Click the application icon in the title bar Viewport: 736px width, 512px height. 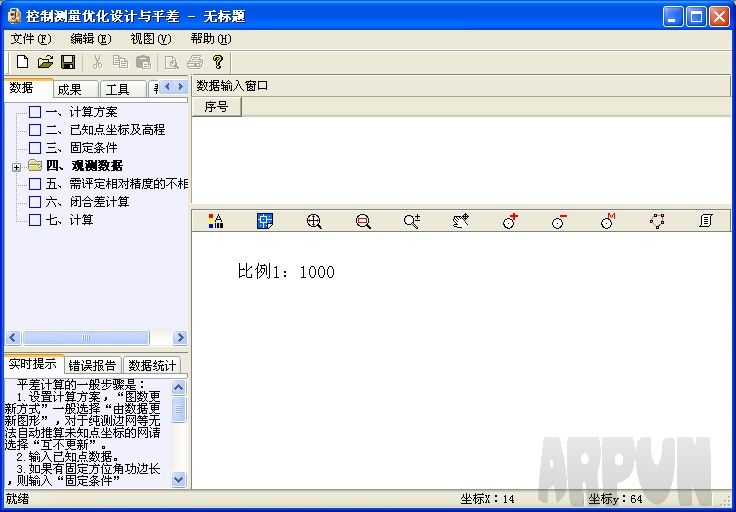click(x=15, y=16)
